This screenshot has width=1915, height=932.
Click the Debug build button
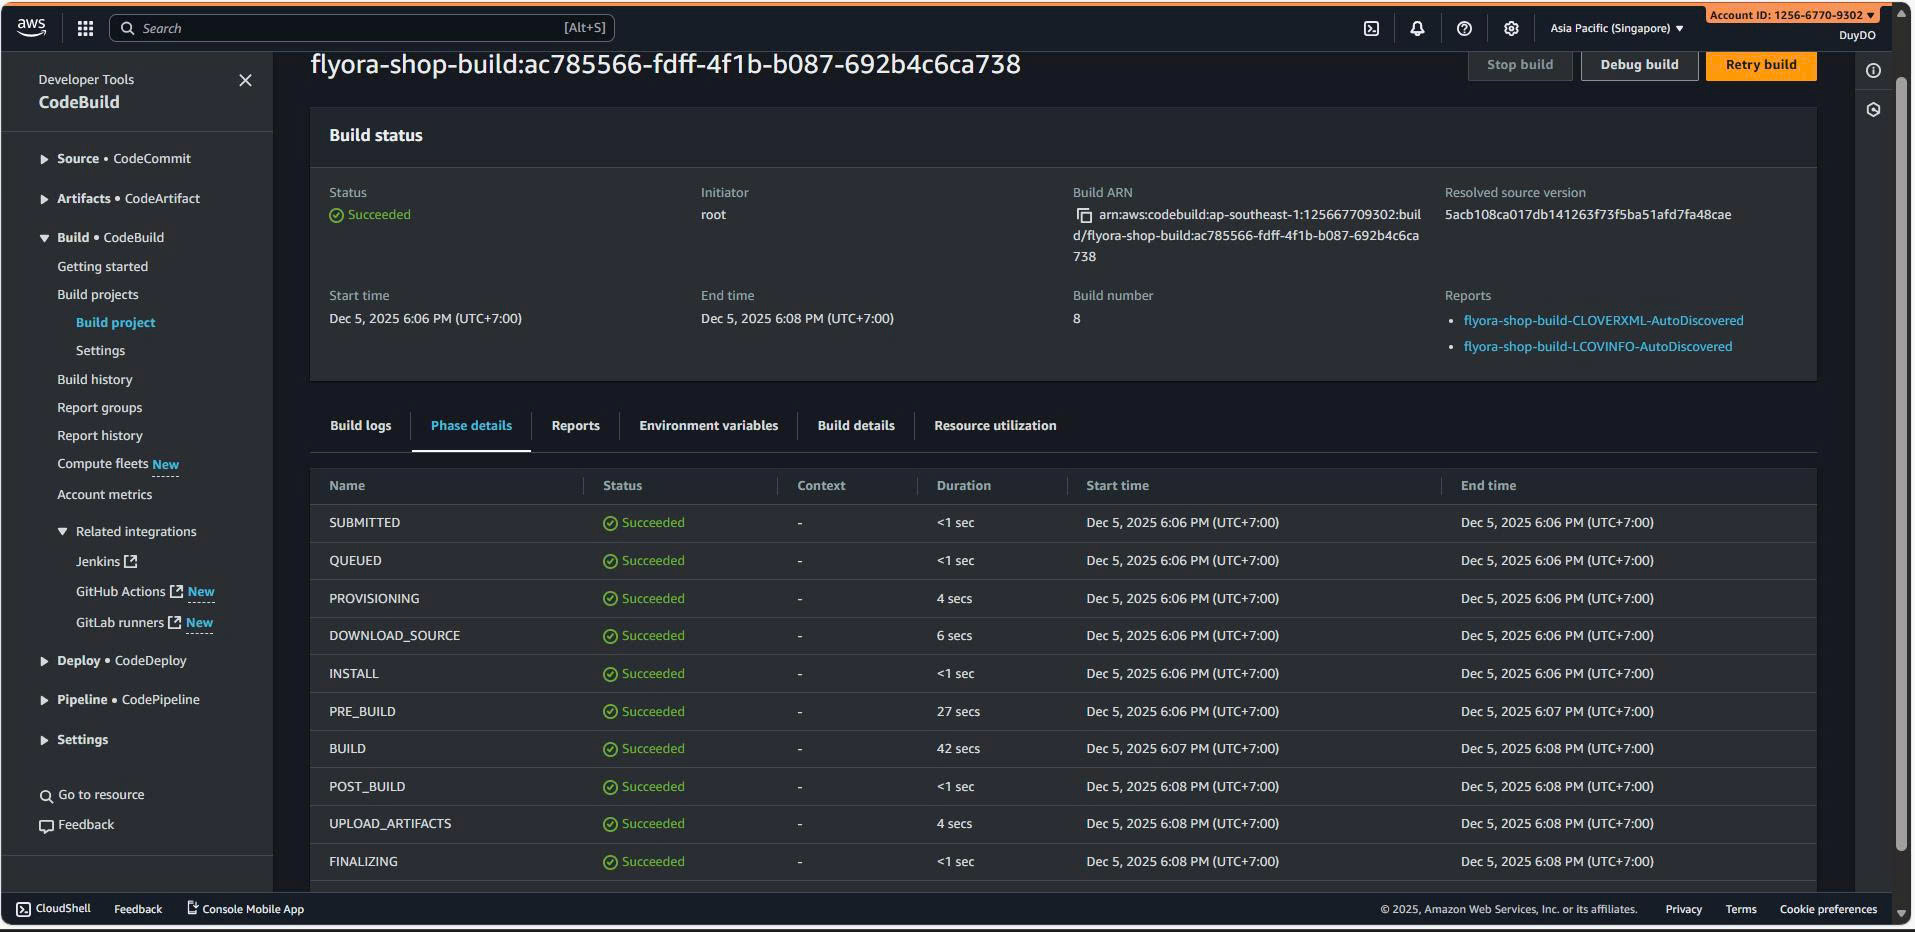coord(1638,65)
